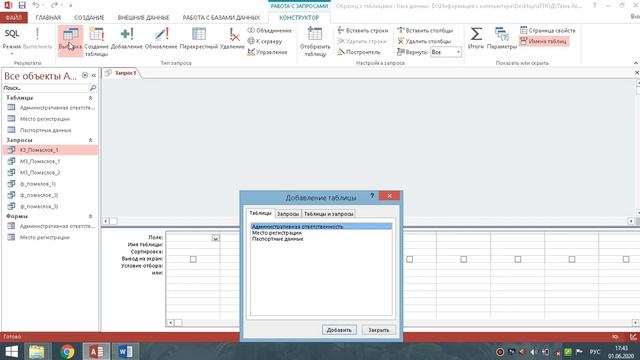Click the Поиск search field in navigation pane

(x=46, y=88)
